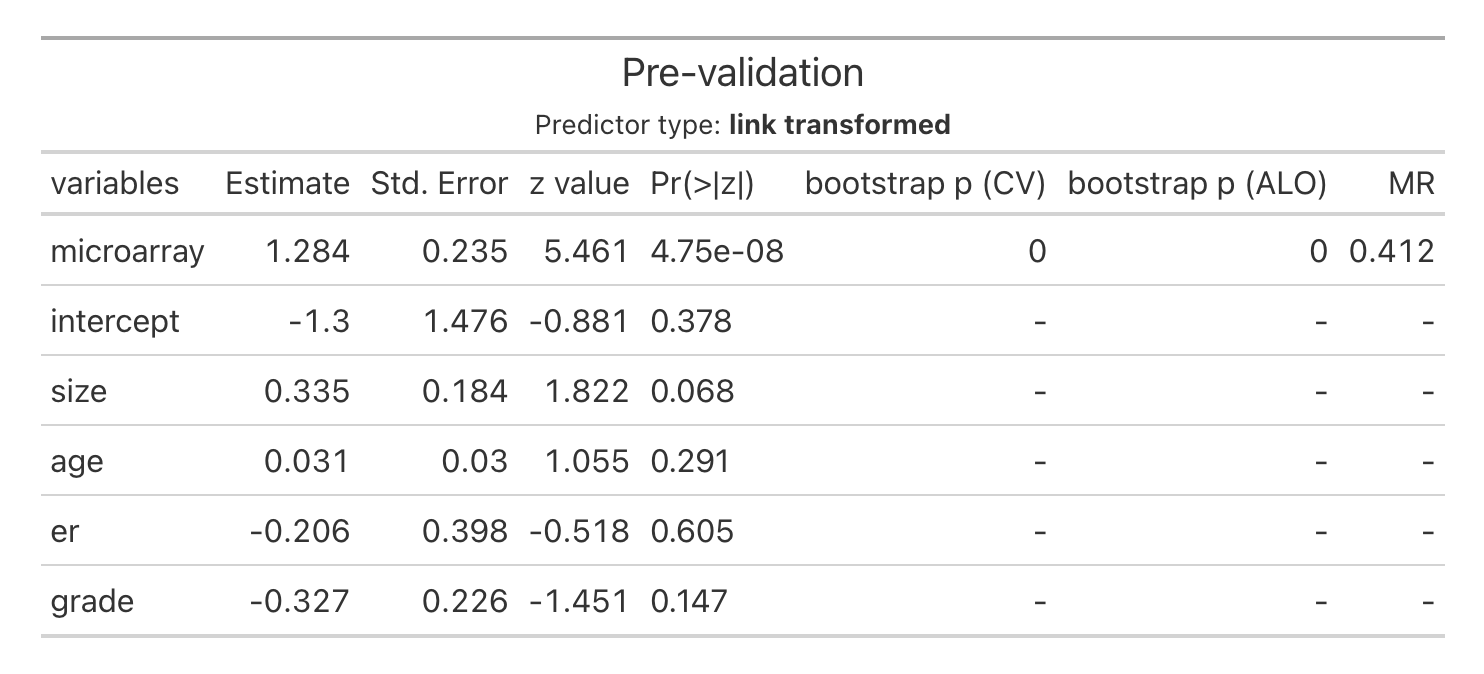Select the 'Estimate' column header
This screenshot has height=674, width=1484.
click(x=287, y=183)
